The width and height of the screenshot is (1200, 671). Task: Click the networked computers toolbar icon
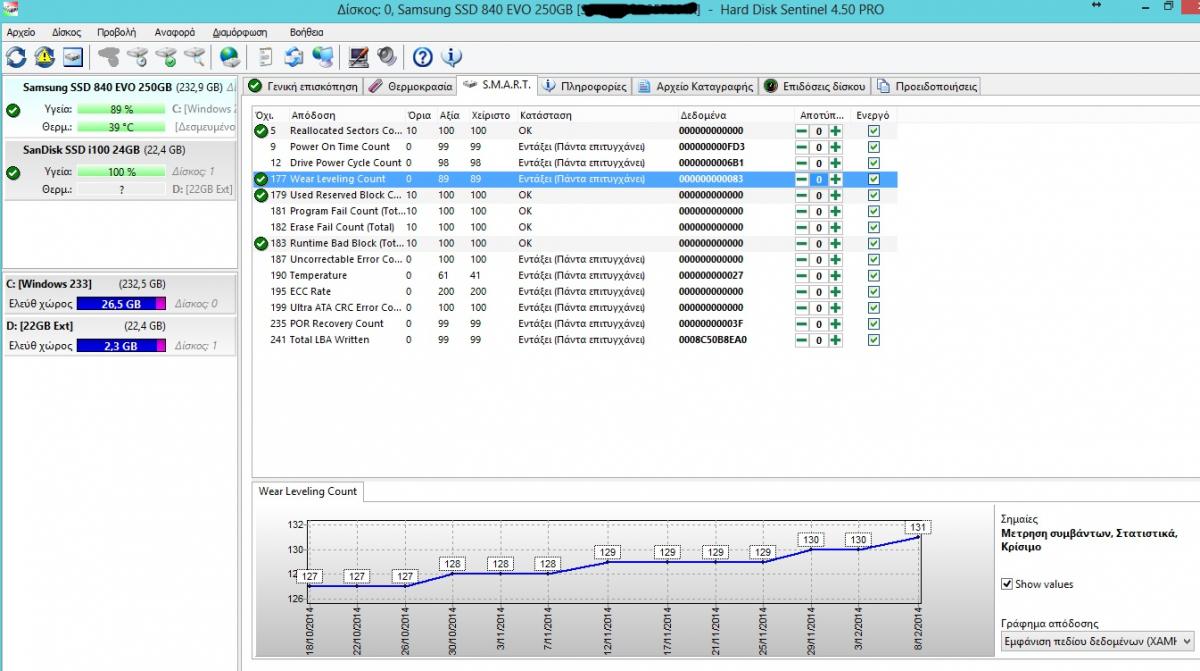[x=323, y=57]
